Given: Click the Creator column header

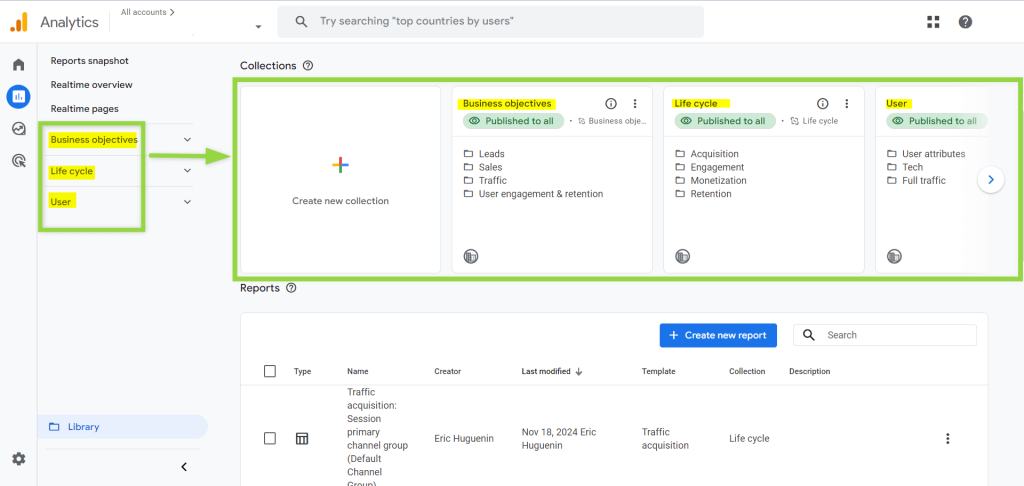Looking at the screenshot, I should pyautogui.click(x=447, y=371).
